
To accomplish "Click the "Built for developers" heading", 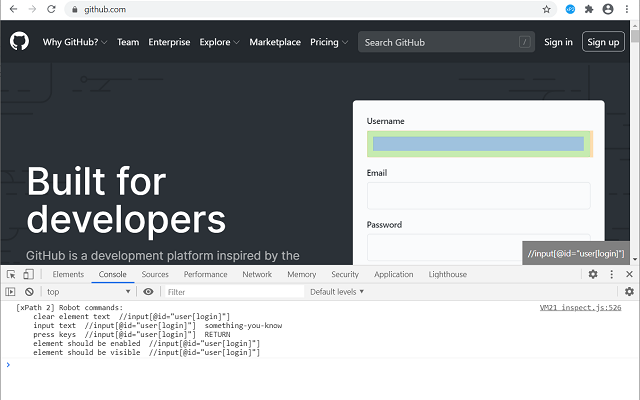I will [x=126, y=200].
